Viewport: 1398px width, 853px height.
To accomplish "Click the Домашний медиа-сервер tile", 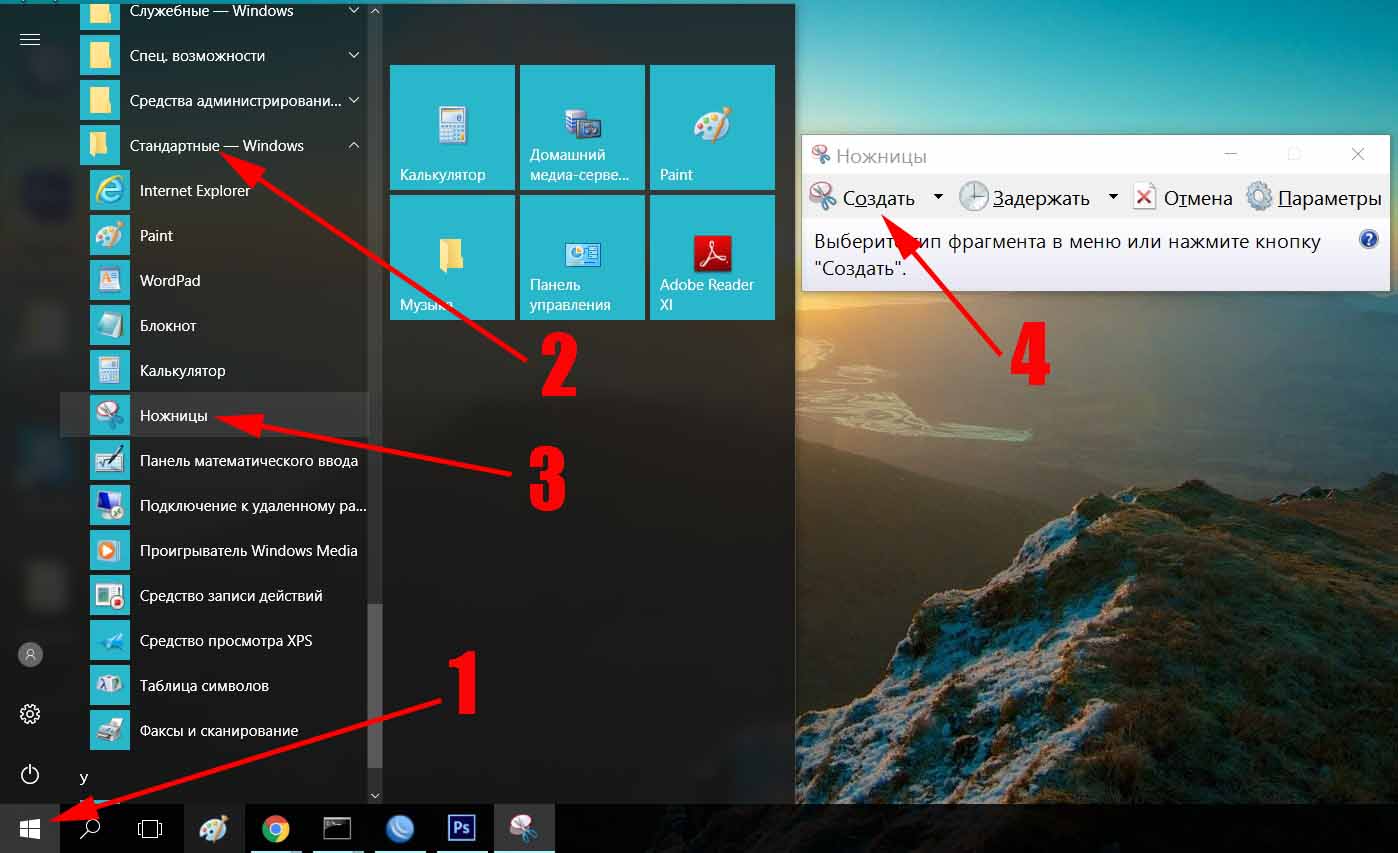I will pos(582,127).
